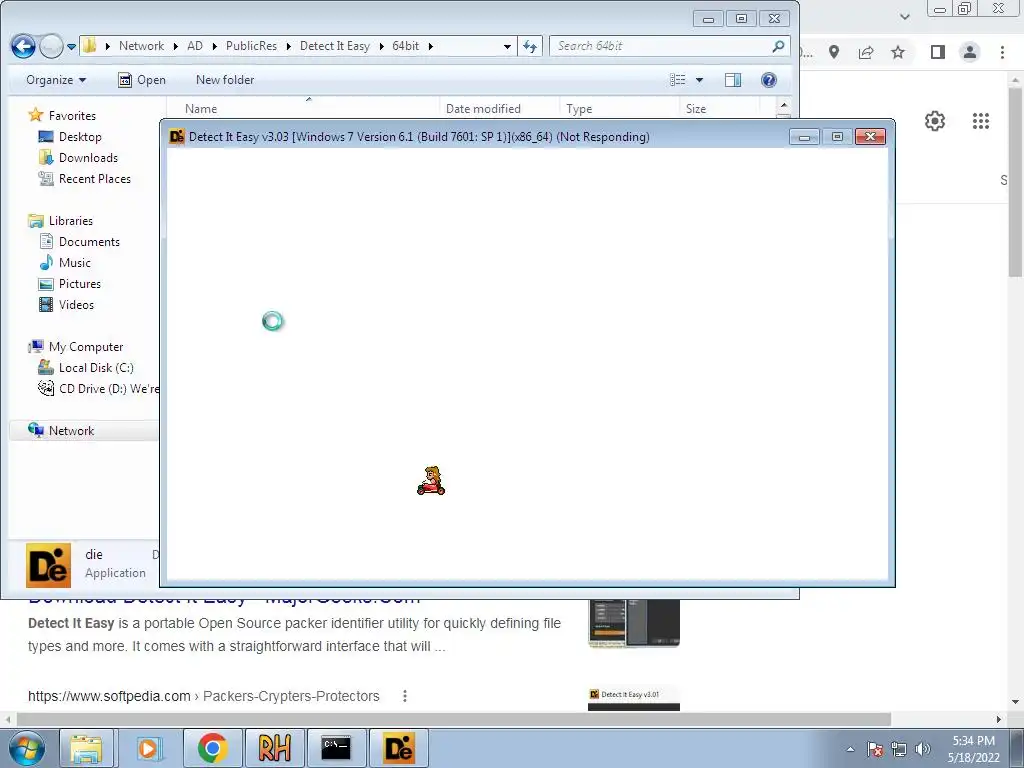Viewport: 1024px width, 768px height.
Task: Open Chrome profile avatar icon
Action: (970, 52)
